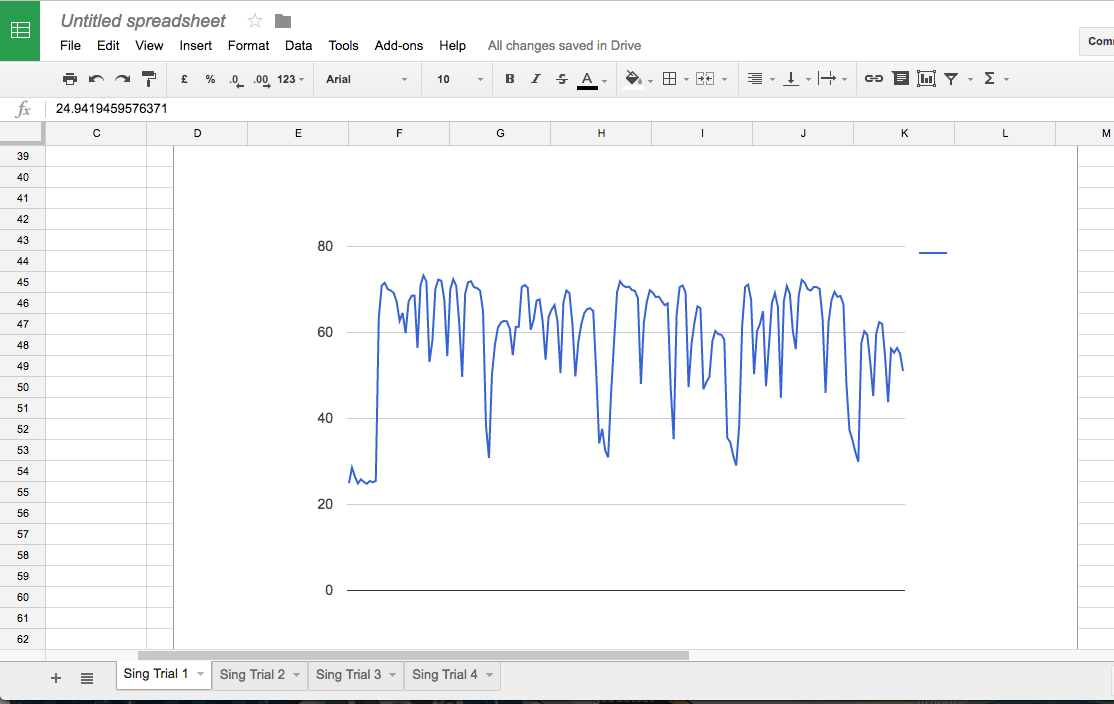Star the Untitled spreadsheet
1114x704 pixels.
(x=254, y=21)
